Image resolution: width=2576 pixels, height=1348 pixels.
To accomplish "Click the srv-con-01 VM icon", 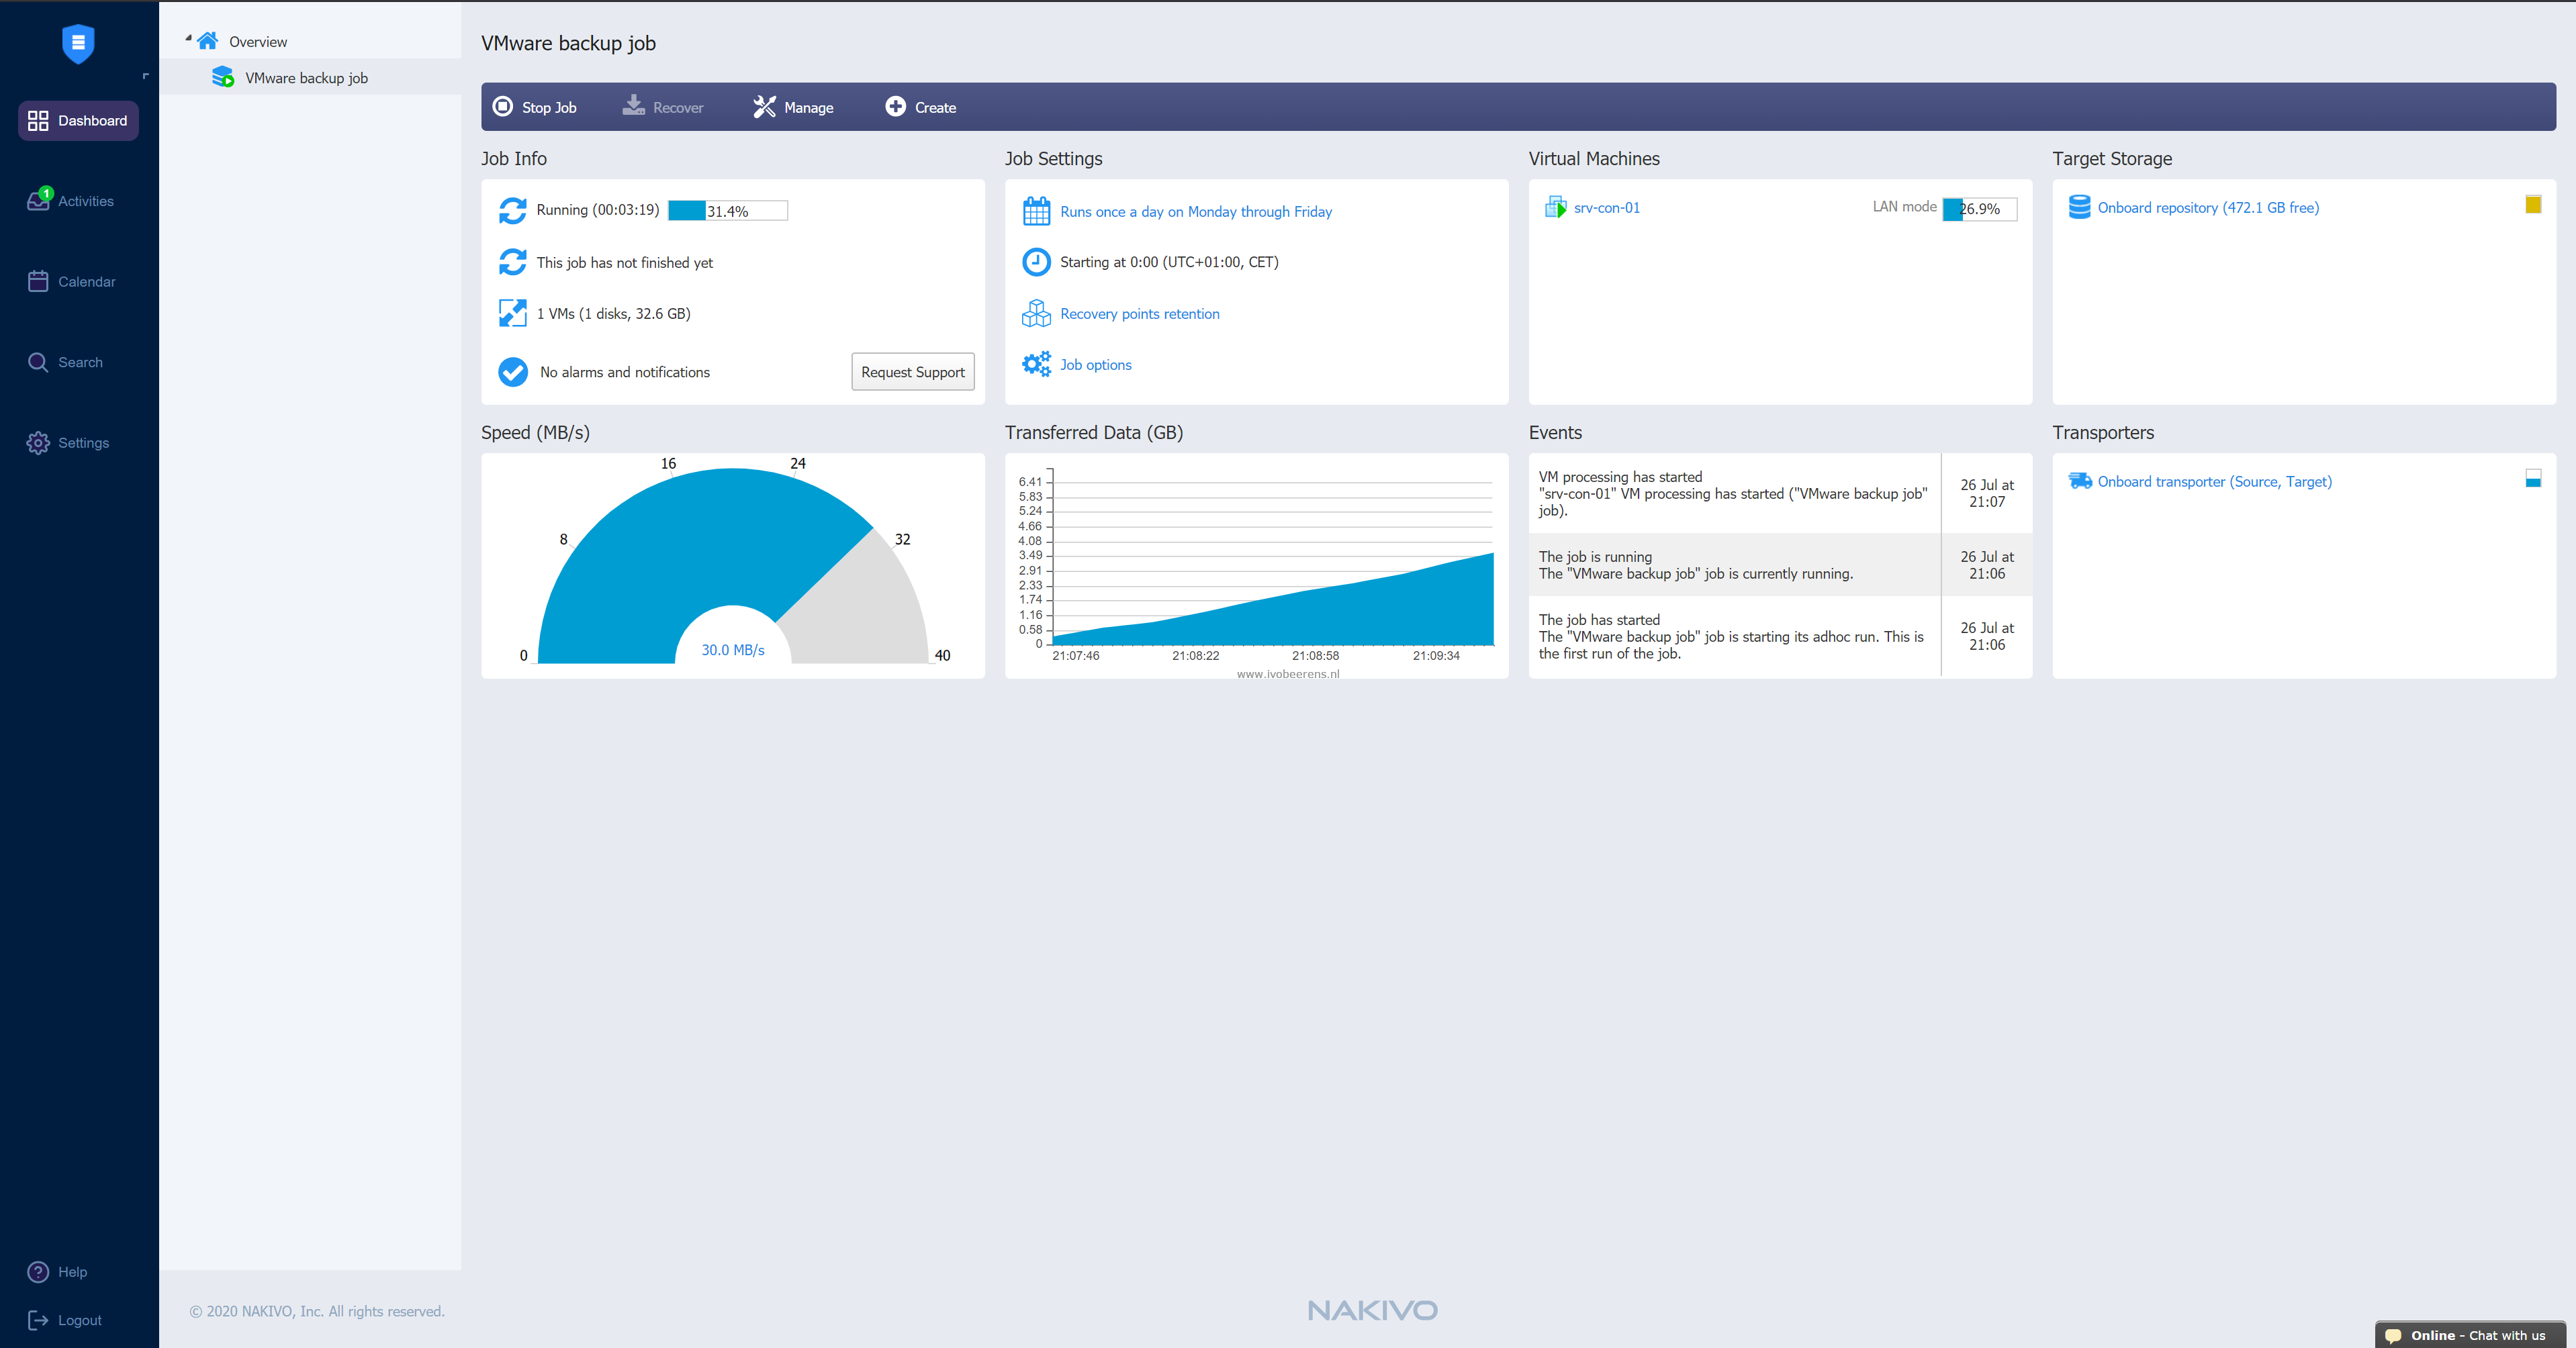I will tap(1555, 207).
